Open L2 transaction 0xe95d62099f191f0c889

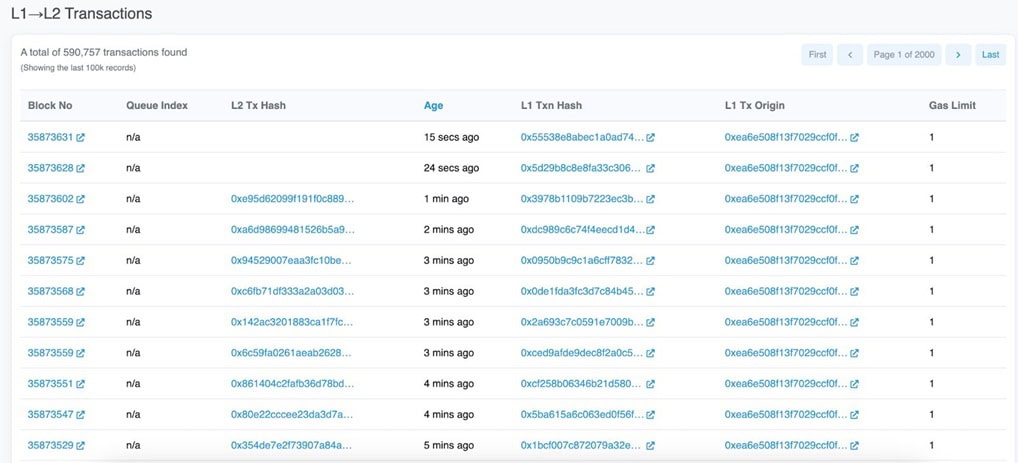(292, 199)
